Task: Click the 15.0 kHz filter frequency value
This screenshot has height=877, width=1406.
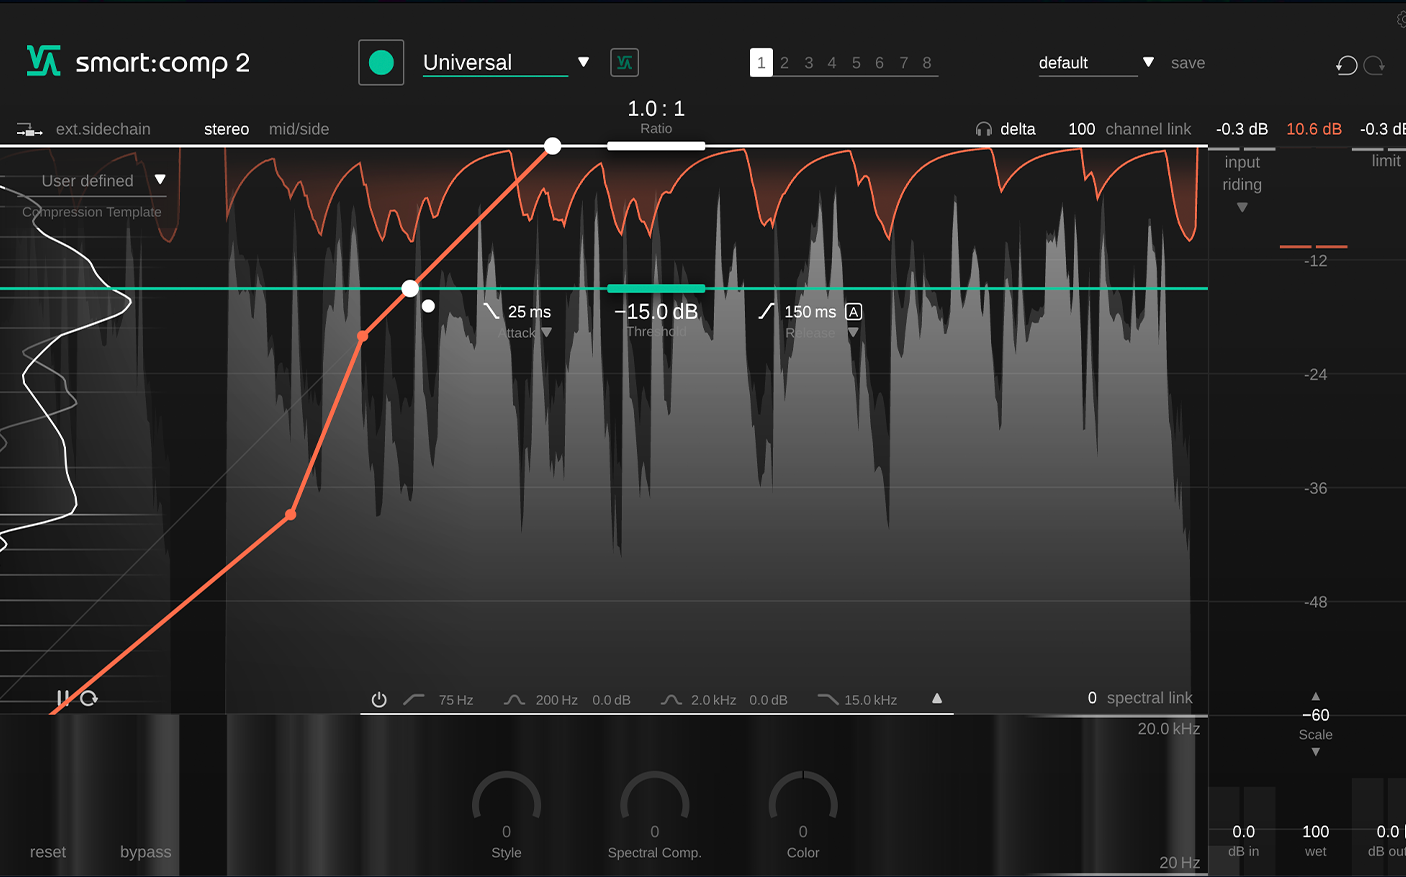Action: (x=871, y=700)
